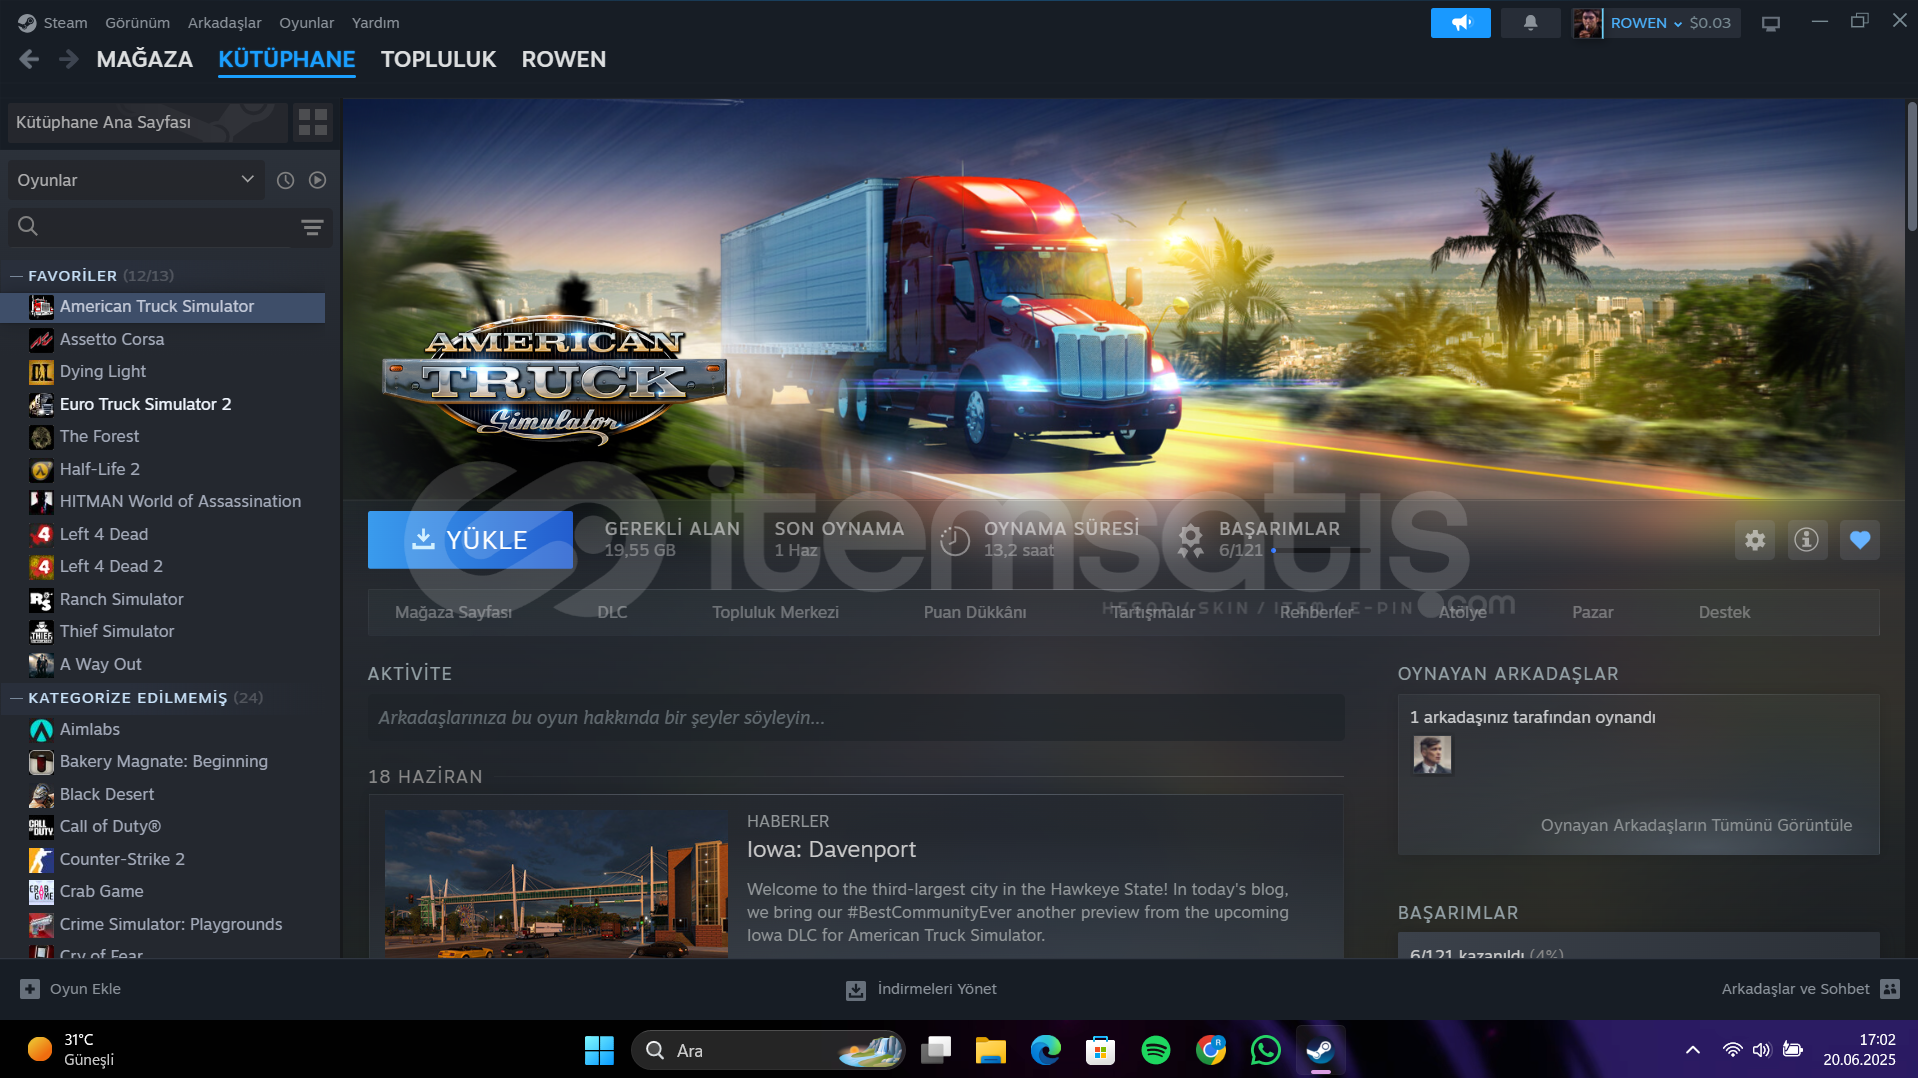Open WhatsApp from the taskbar
This screenshot has height=1078, width=1918.
coord(1265,1050)
